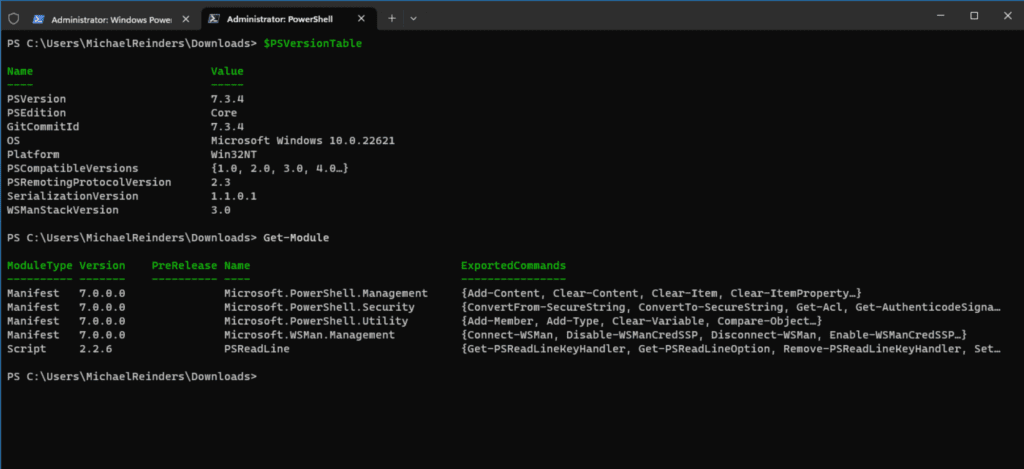
Task: Click the SerializationVersion value 1.1.0.1
Action: (233, 196)
